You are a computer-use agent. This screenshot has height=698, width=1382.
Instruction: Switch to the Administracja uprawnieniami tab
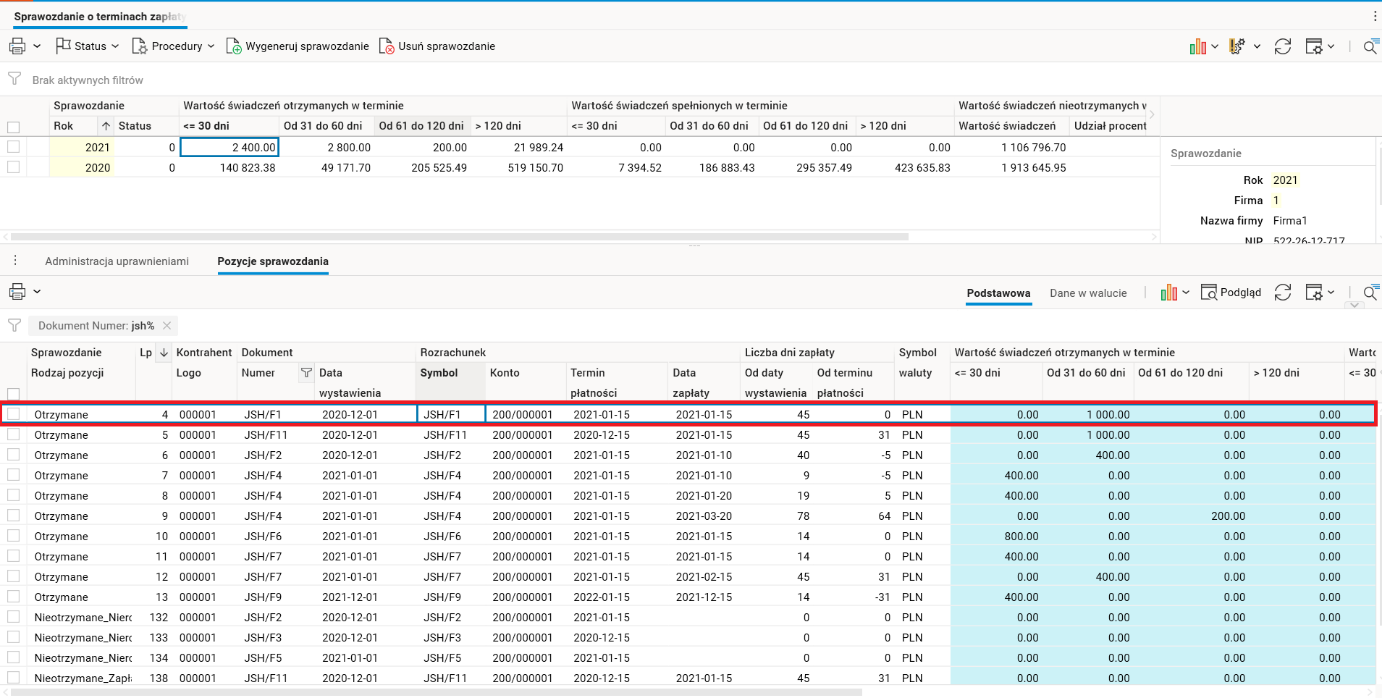[x=116, y=261]
